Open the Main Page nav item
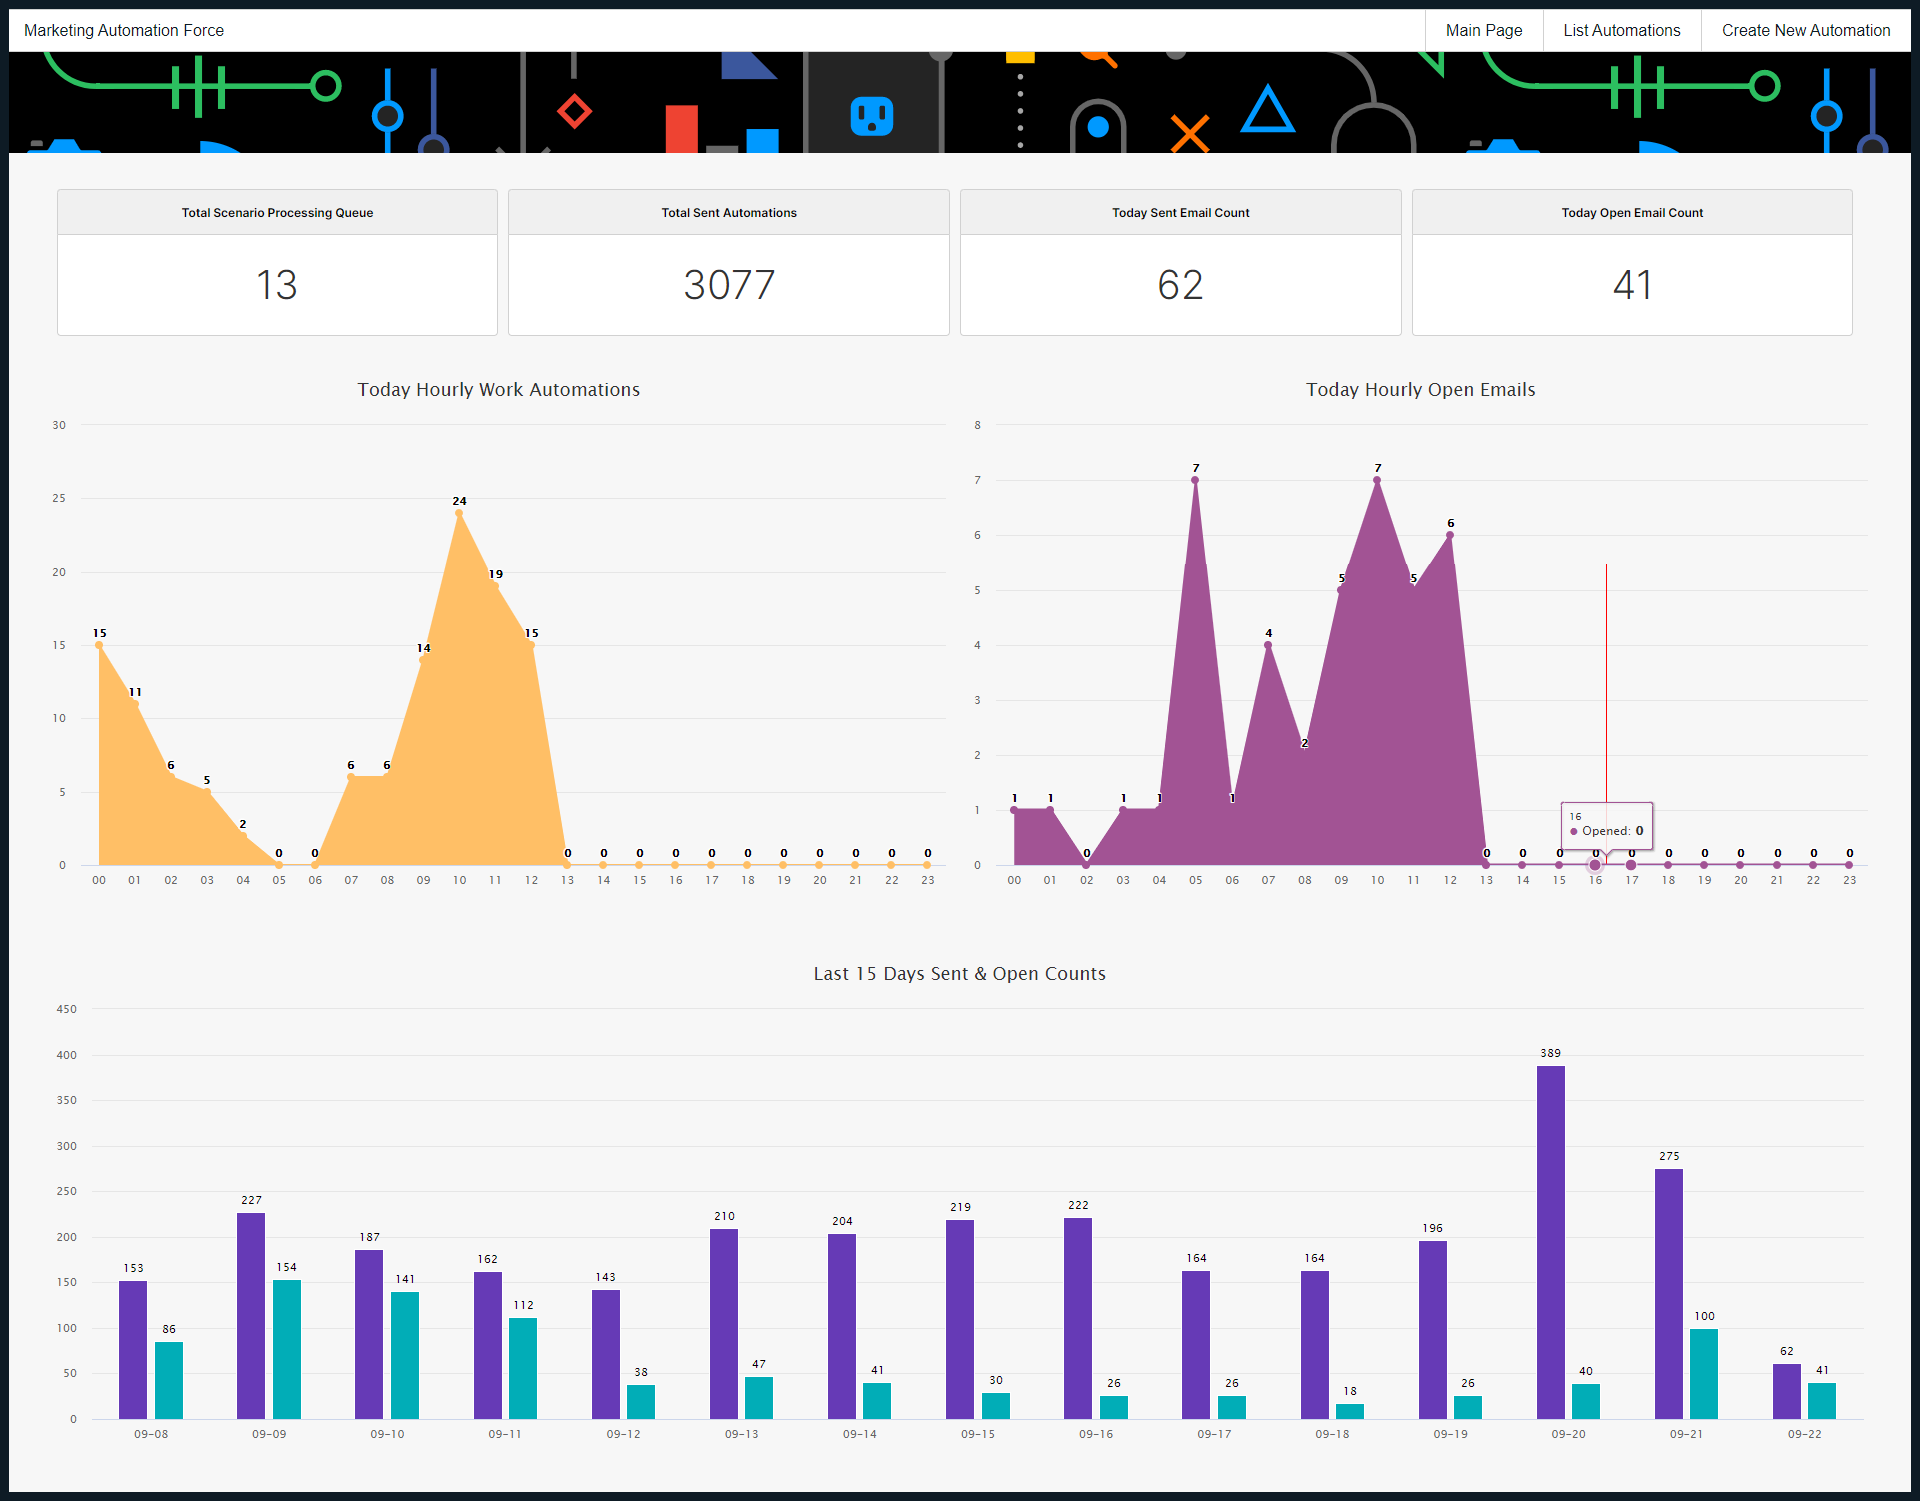 click(x=1484, y=30)
